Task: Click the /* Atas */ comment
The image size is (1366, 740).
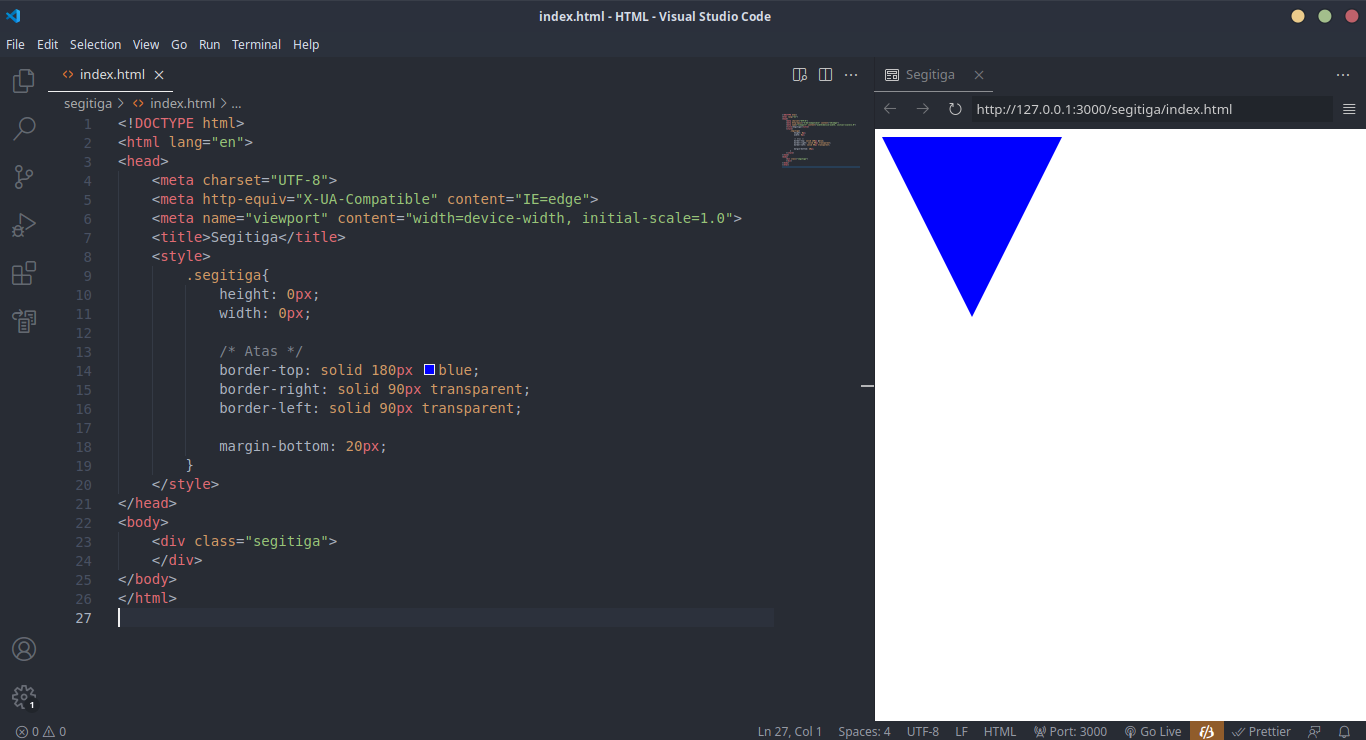Action: coord(261,351)
